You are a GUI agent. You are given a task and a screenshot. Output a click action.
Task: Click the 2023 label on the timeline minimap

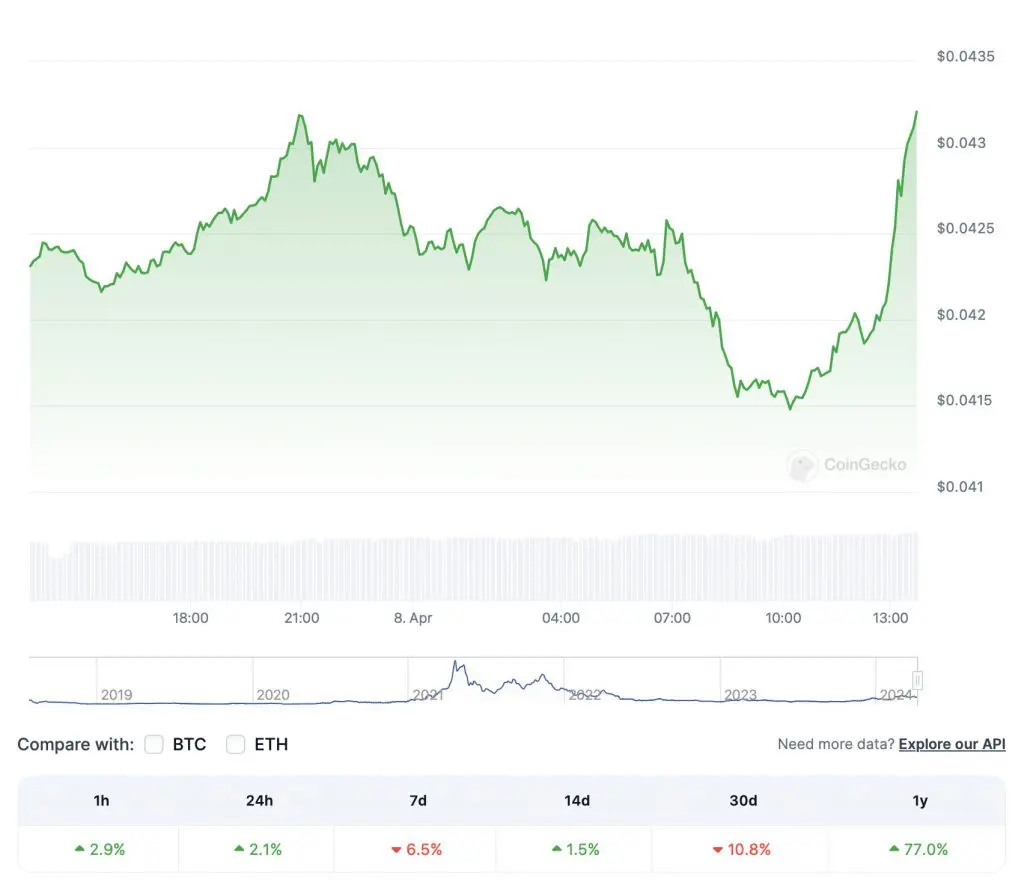pyautogui.click(x=740, y=695)
